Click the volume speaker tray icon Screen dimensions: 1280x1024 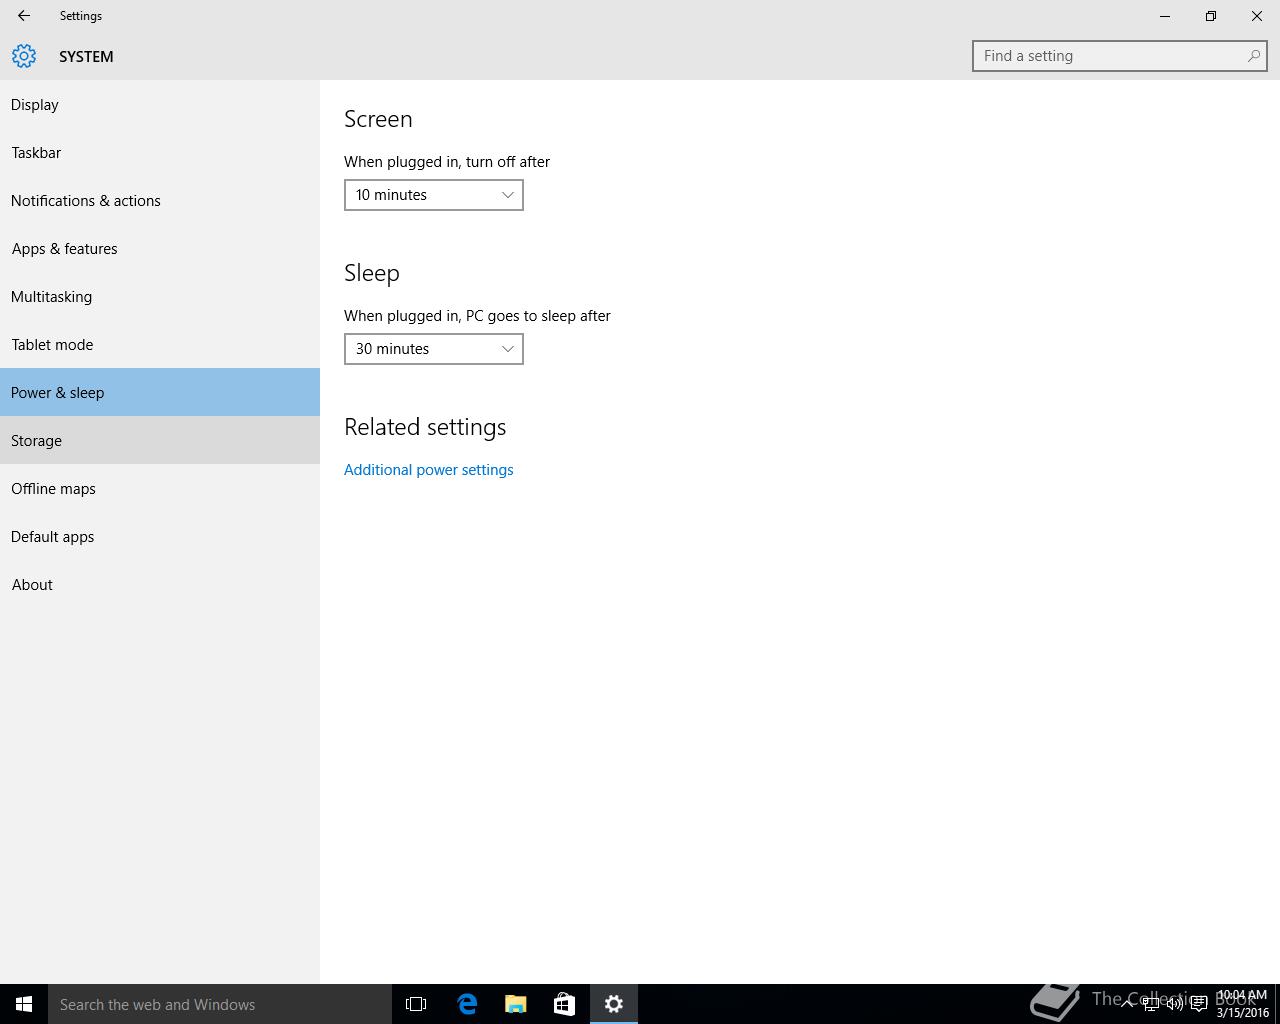(1175, 1004)
